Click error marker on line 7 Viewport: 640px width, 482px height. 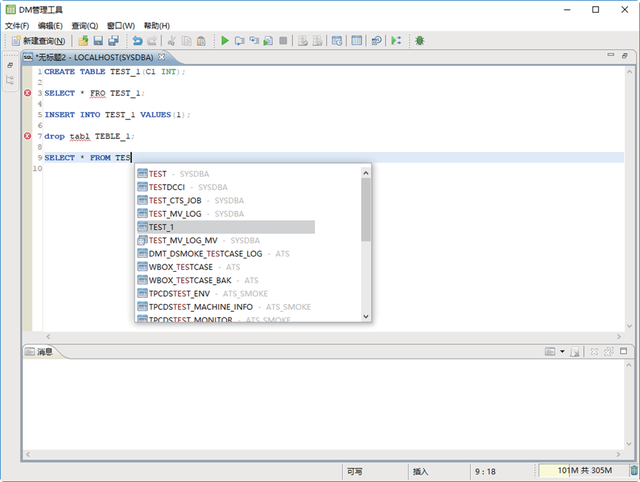coord(27,136)
